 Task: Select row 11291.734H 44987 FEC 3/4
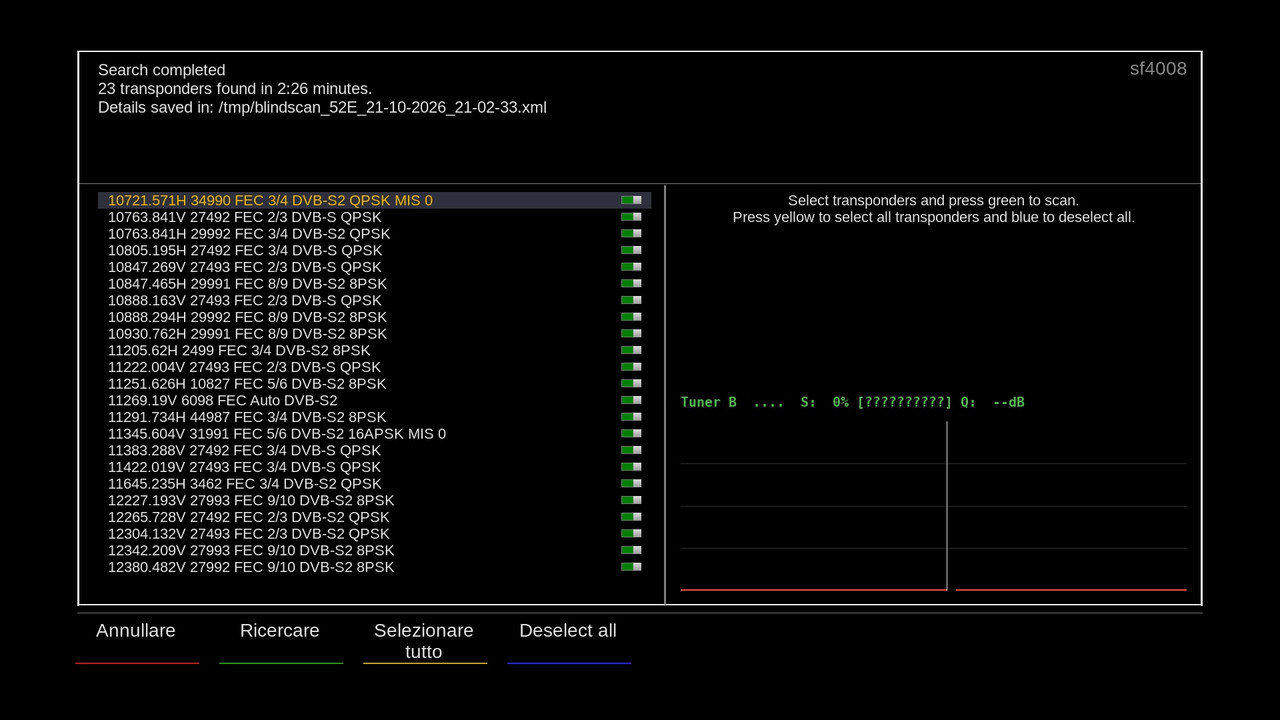pos(375,417)
